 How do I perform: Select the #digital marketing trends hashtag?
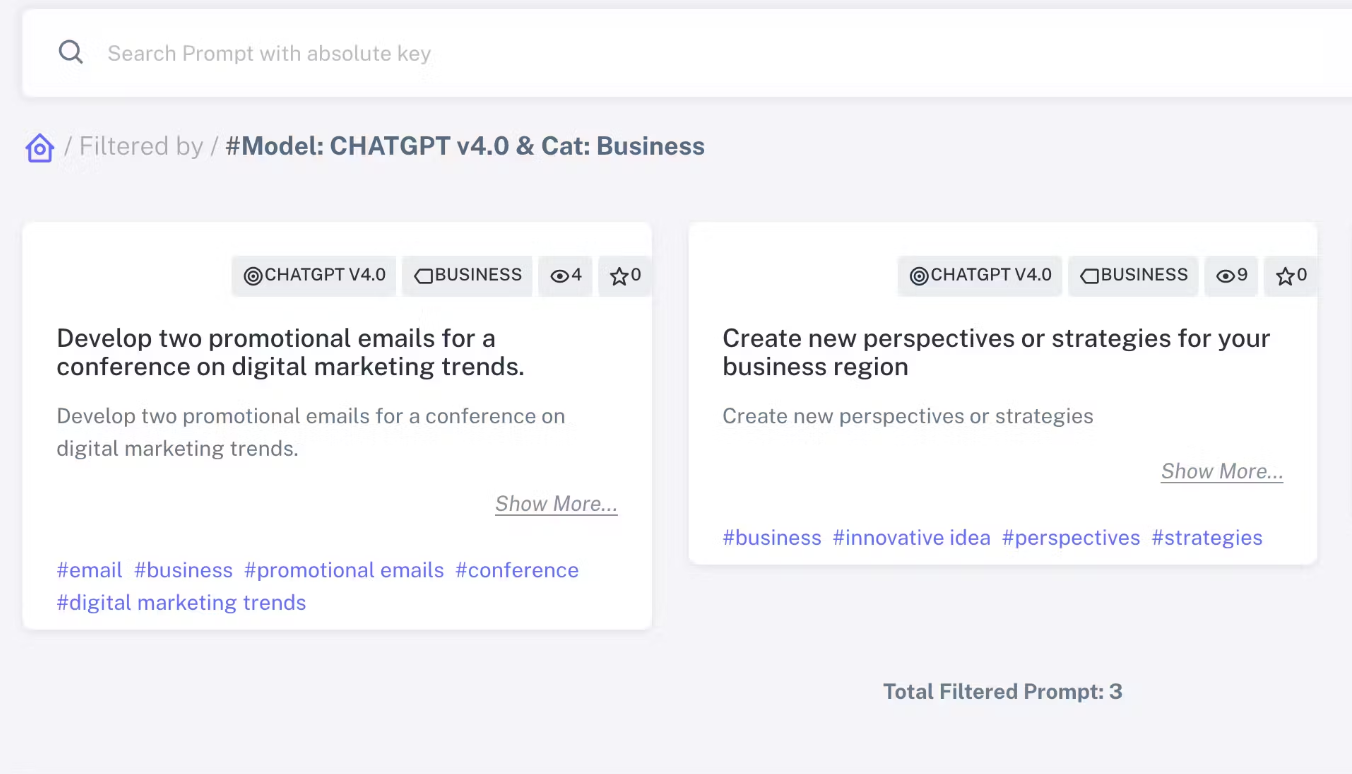coord(181,603)
